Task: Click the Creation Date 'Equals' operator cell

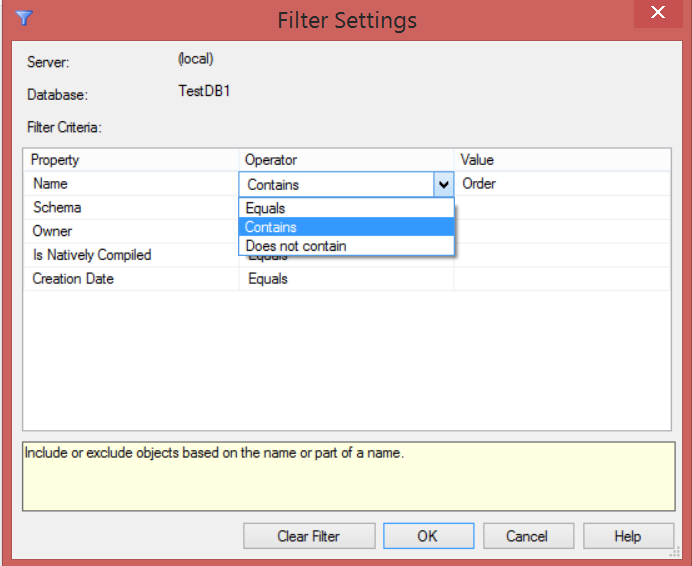Action: click(x=268, y=279)
